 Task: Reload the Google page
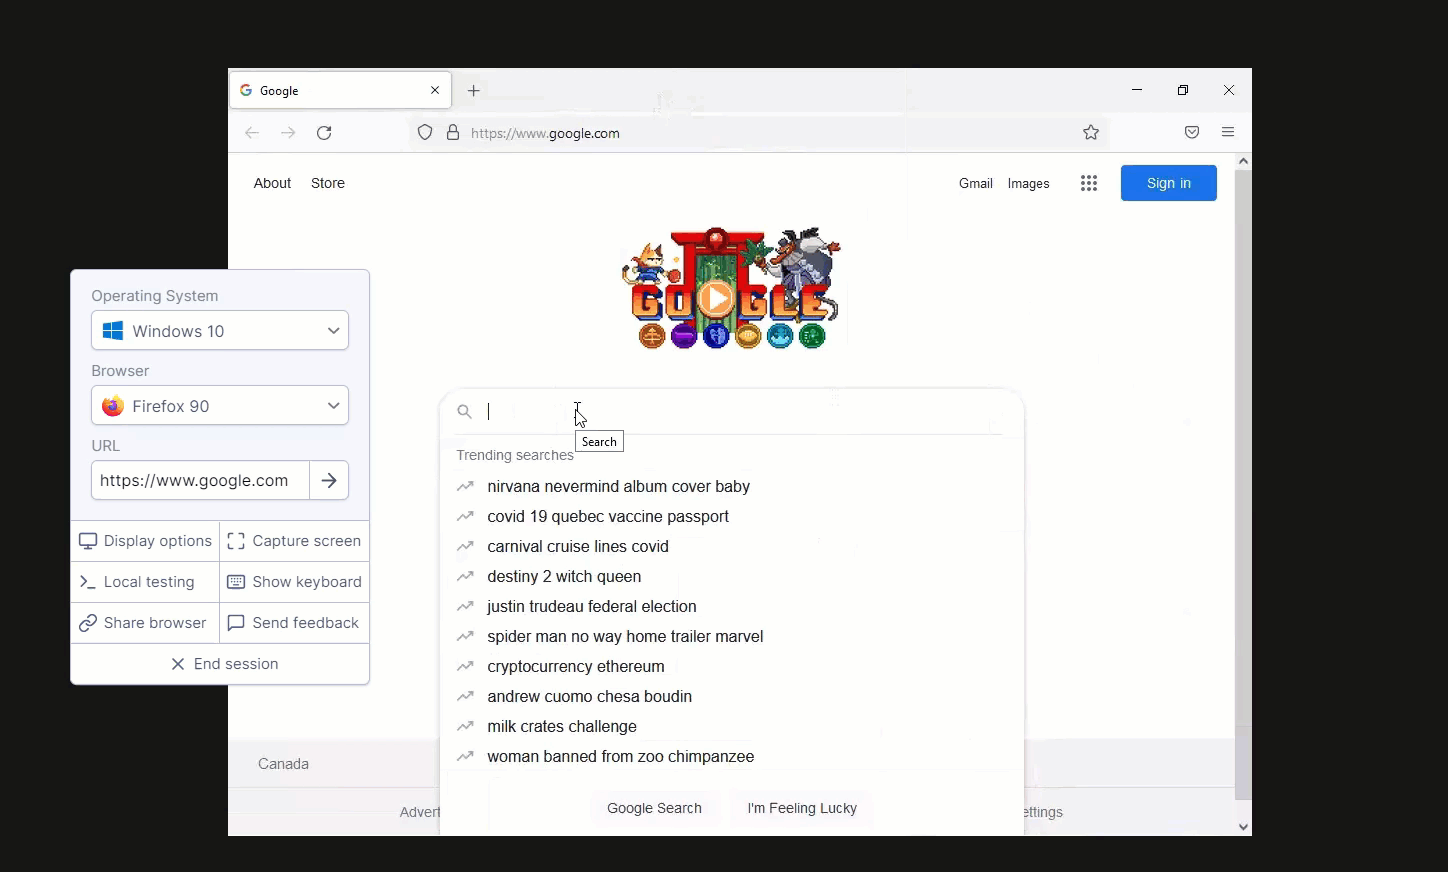[324, 133]
